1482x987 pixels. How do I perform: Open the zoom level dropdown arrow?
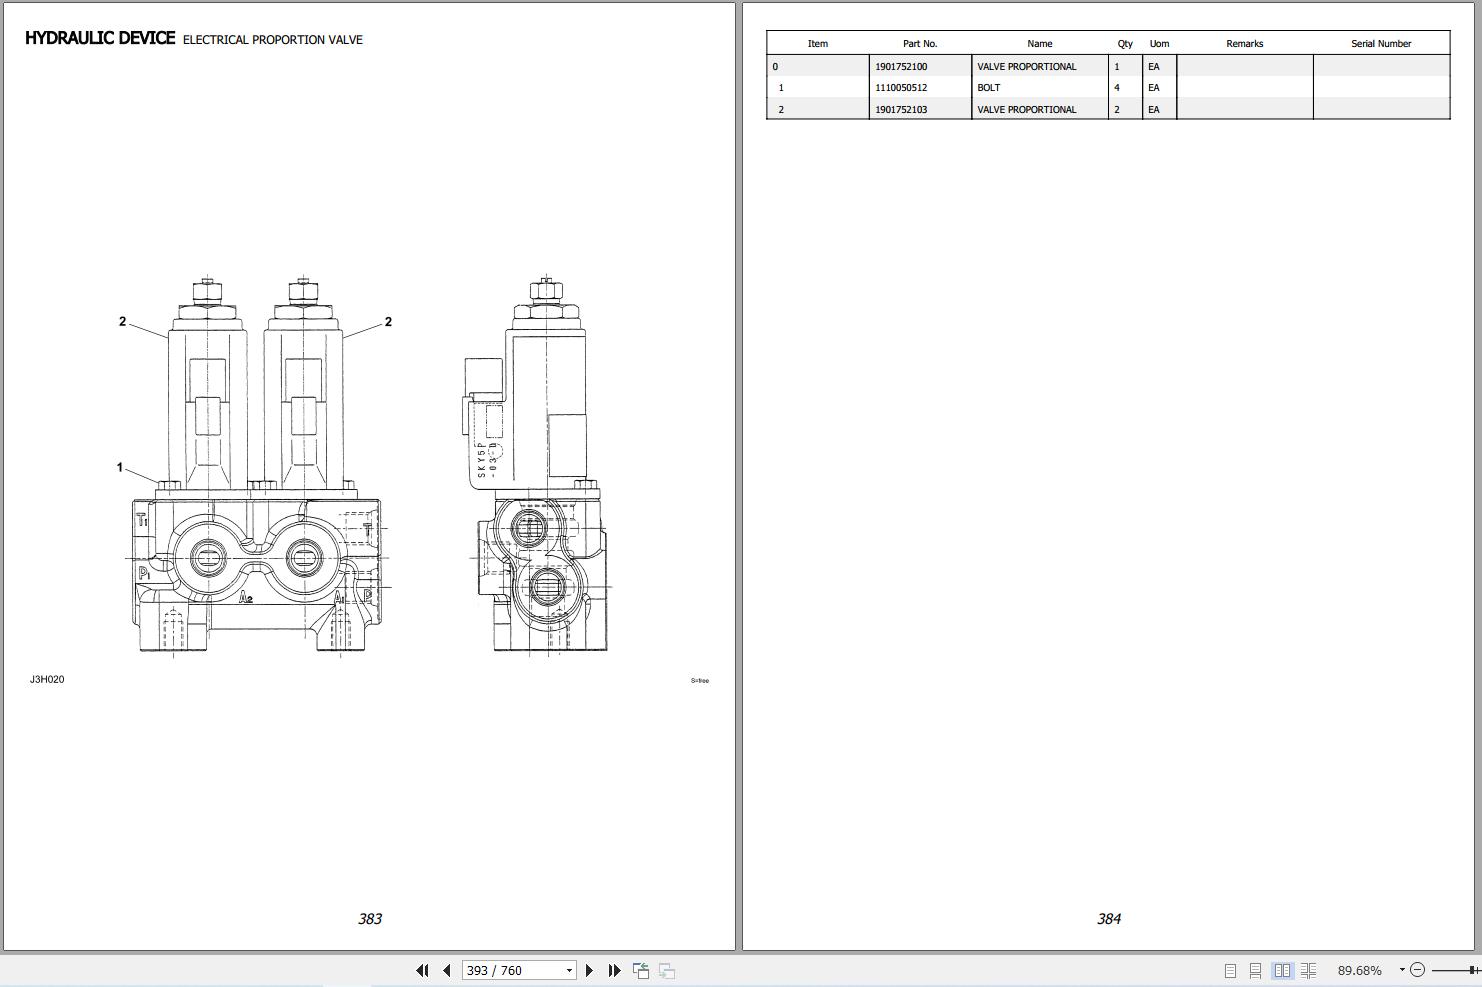pos(1402,970)
